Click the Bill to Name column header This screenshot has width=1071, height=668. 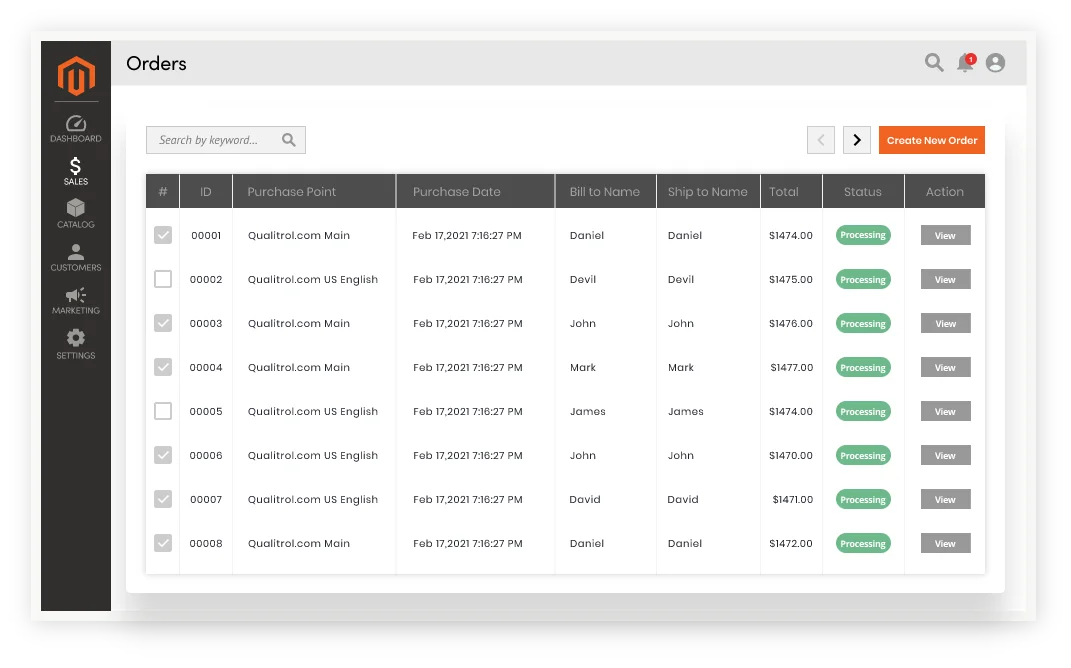click(605, 191)
